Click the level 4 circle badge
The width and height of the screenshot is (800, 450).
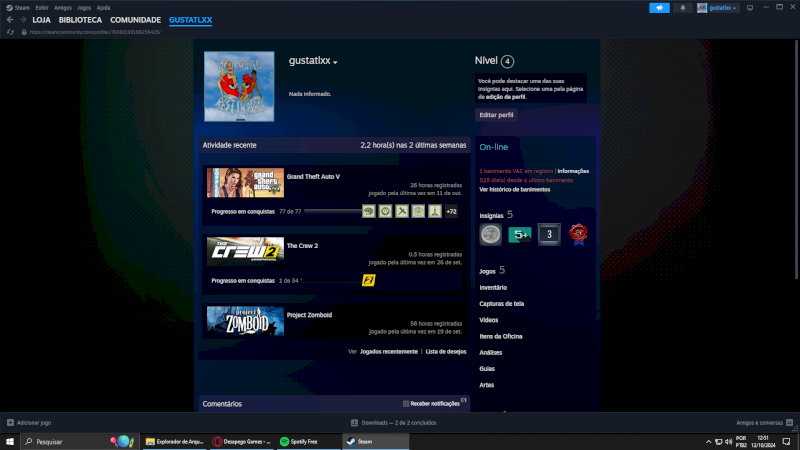point(507,61)
